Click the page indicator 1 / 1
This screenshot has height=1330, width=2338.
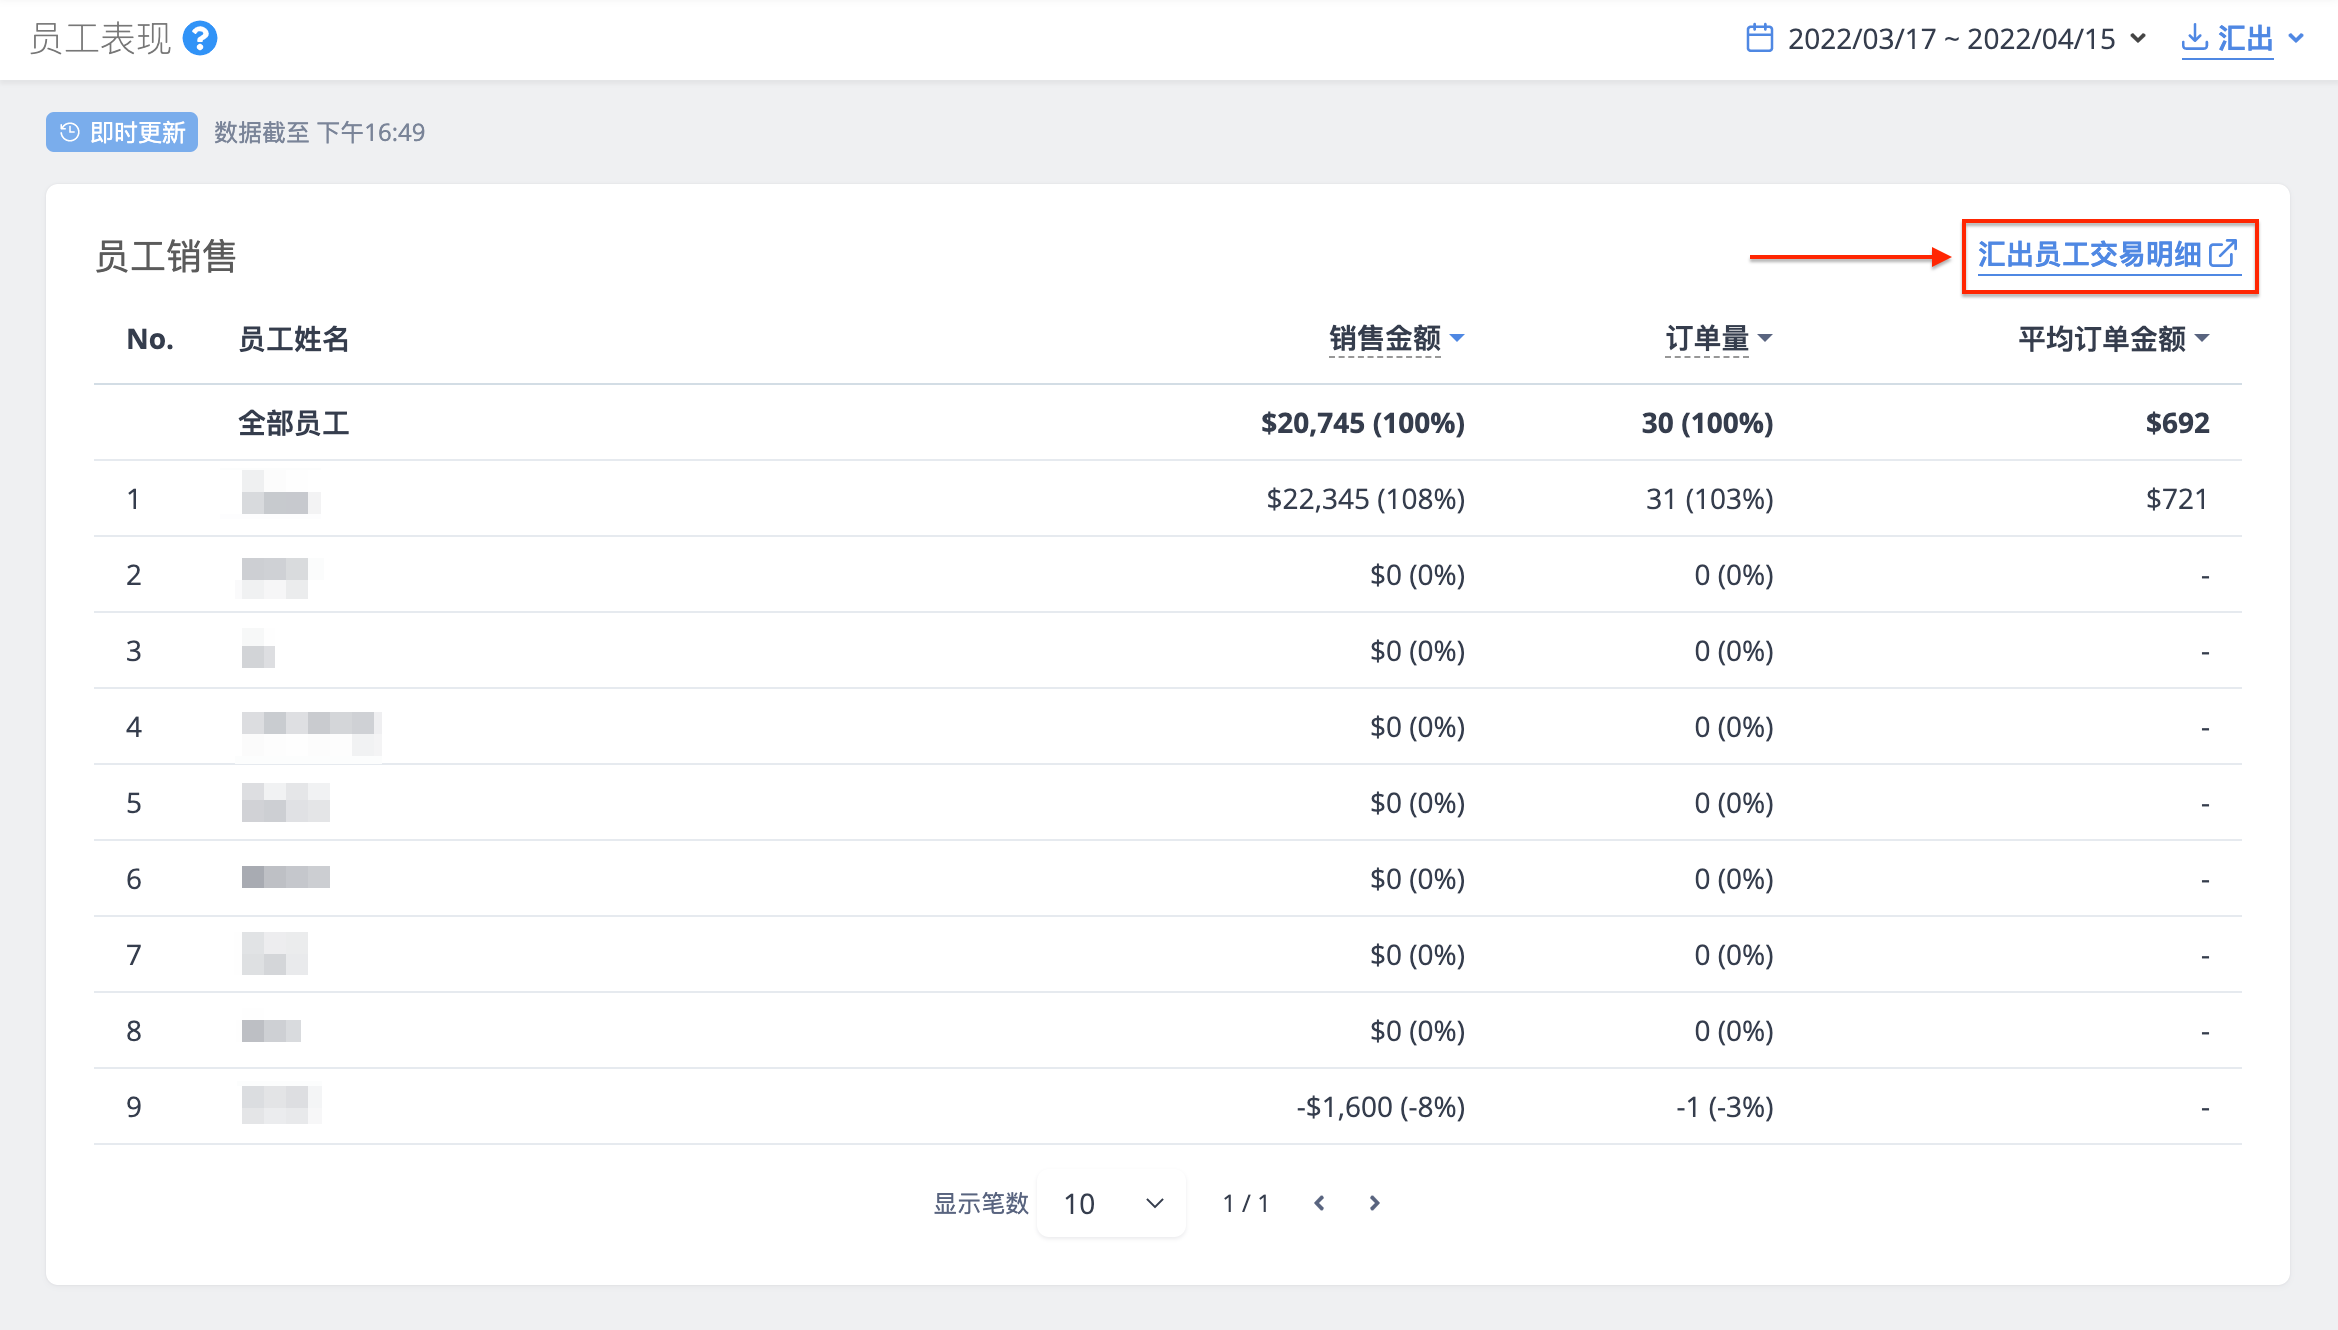point(1246,1203)
